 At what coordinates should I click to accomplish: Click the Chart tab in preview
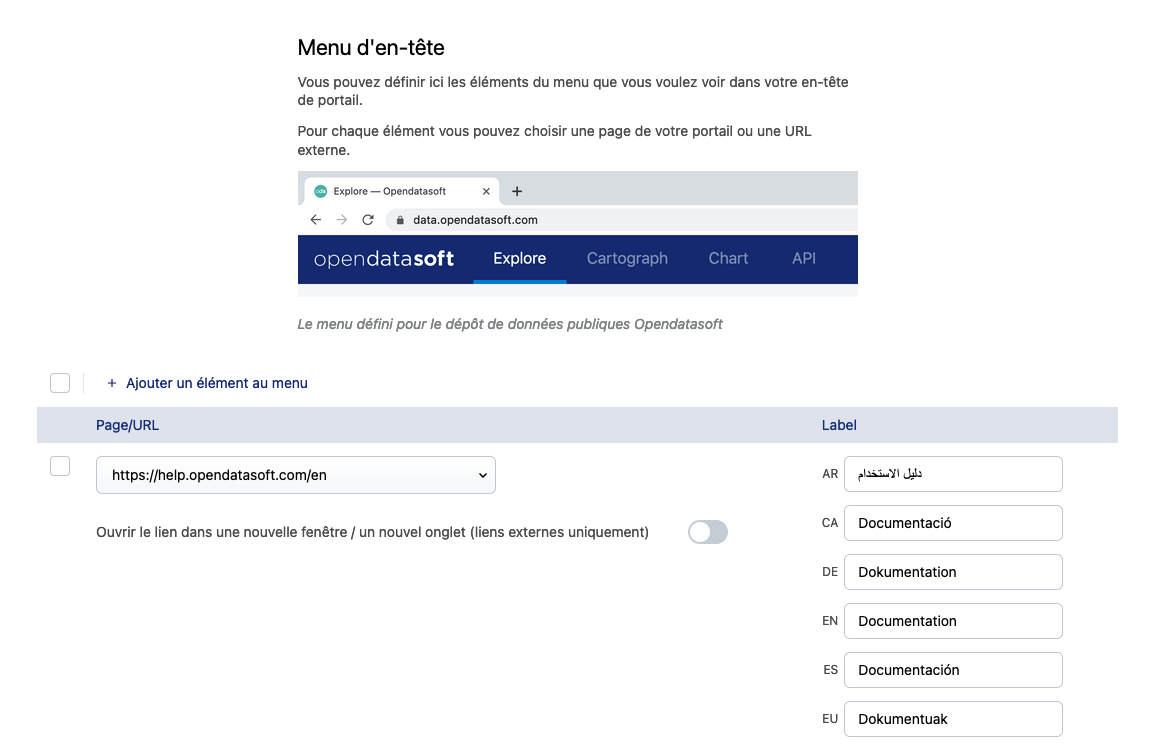click(x=728, y=258)
